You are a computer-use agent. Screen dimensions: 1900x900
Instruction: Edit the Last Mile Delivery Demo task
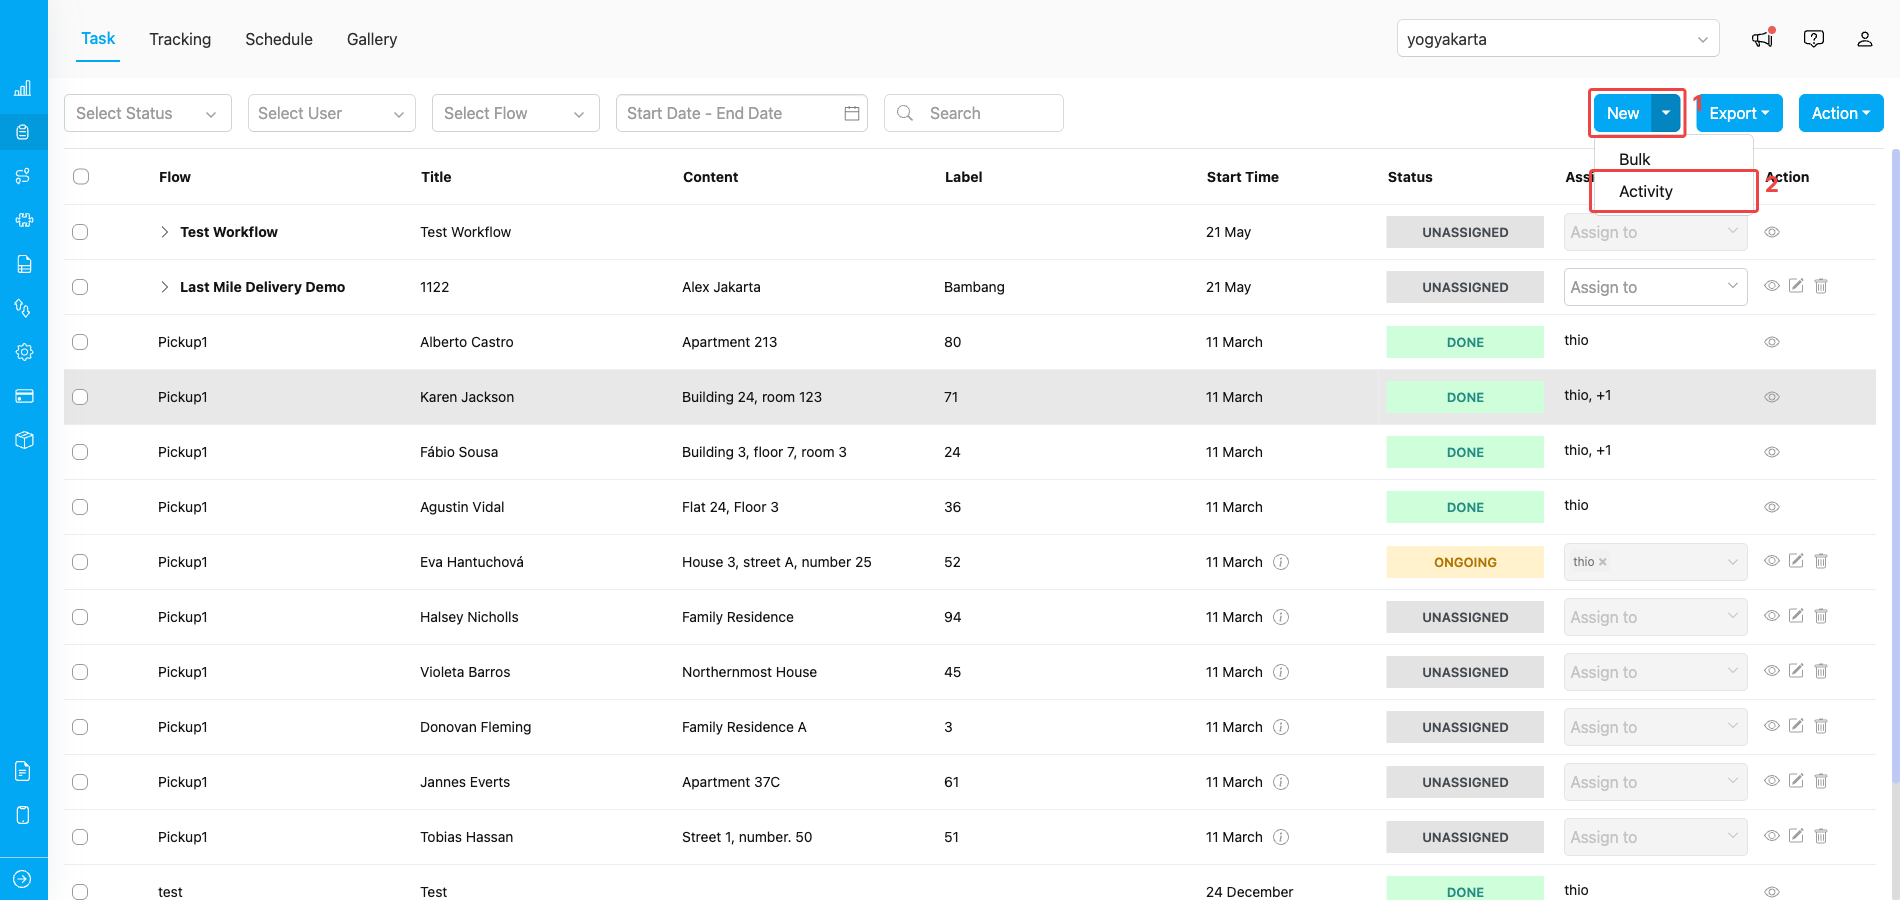coord(1796,286)
